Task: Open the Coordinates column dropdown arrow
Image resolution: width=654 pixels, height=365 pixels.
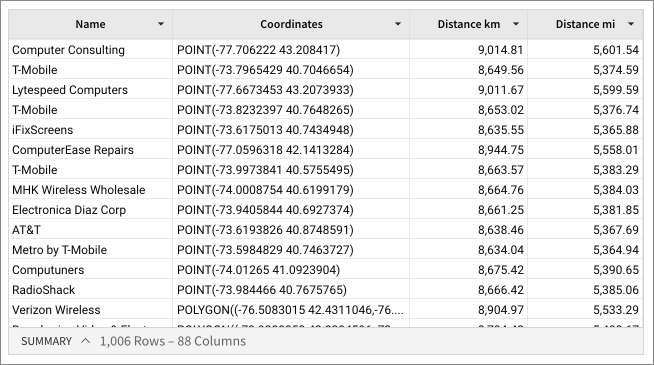Action: click(x=398, y=24)
